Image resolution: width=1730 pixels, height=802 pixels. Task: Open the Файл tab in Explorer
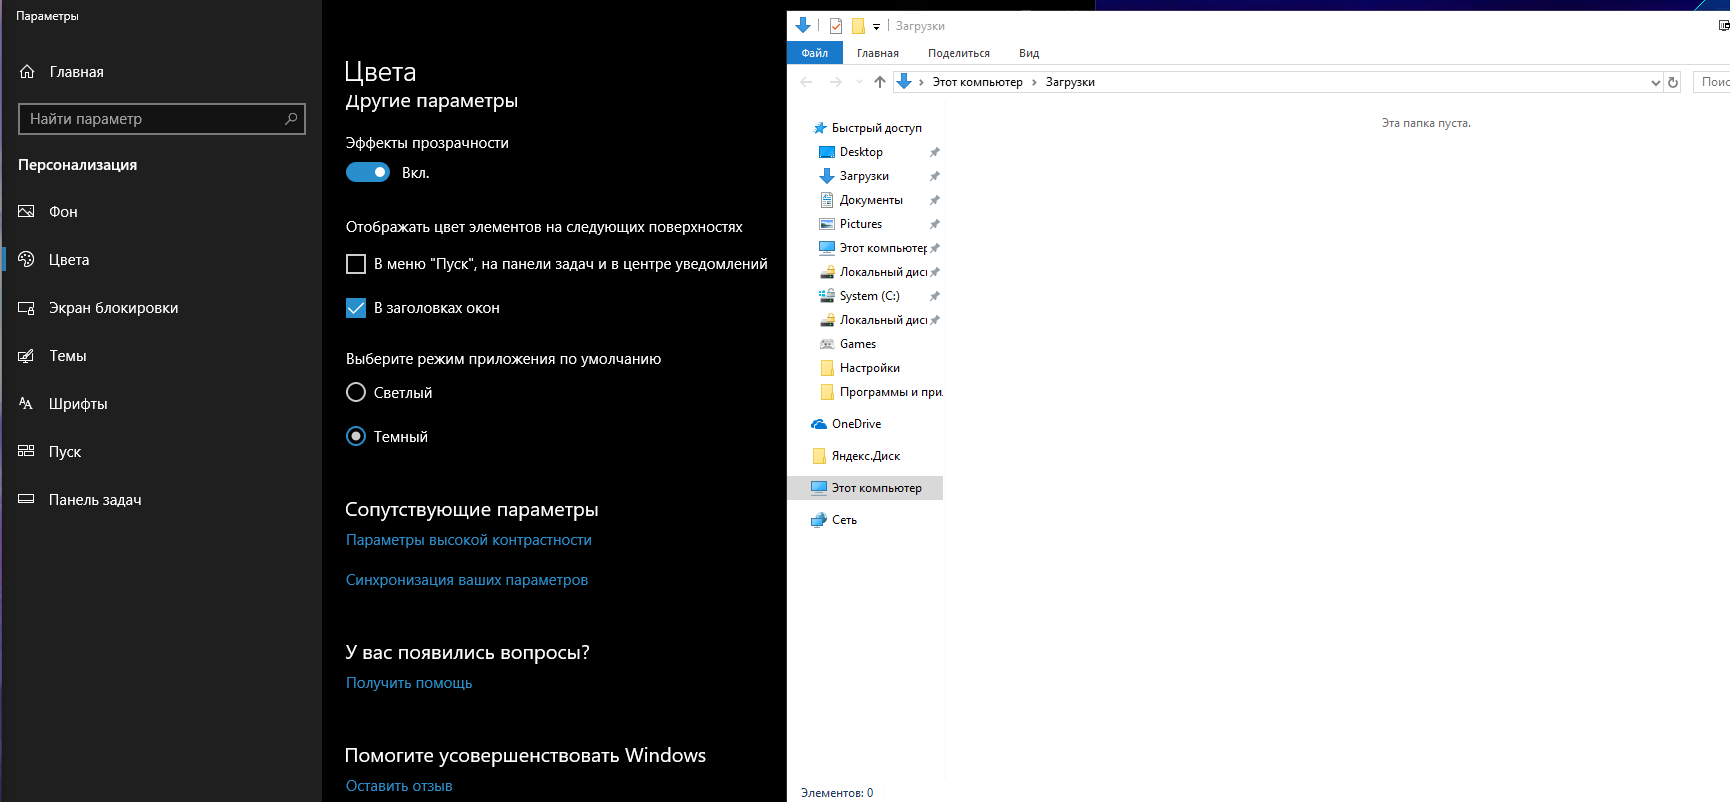click(815, 53)
